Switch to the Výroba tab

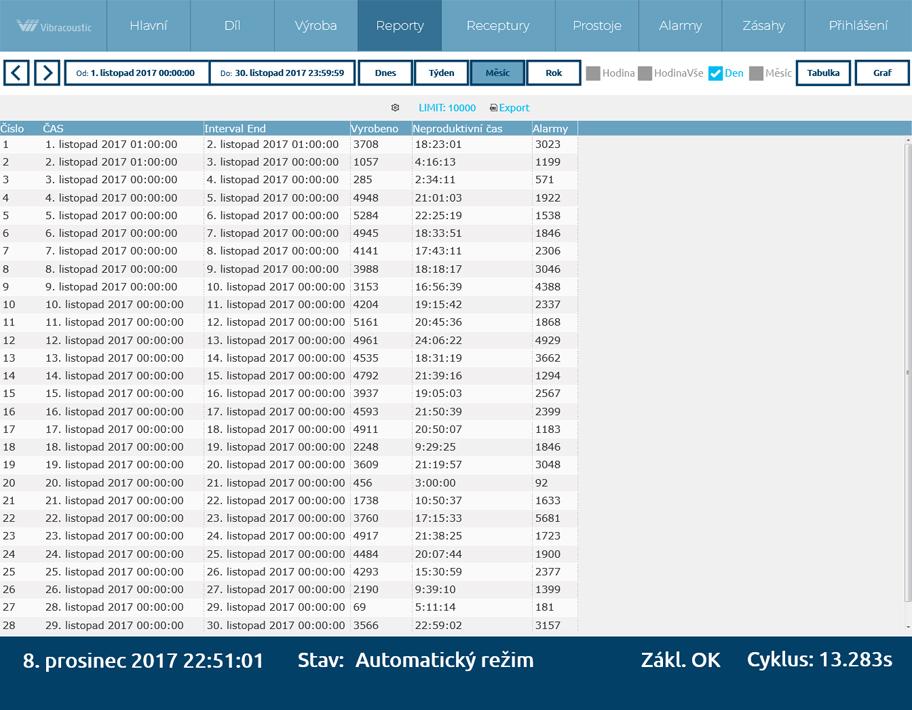pyautogui.click(x=316, y=26)
